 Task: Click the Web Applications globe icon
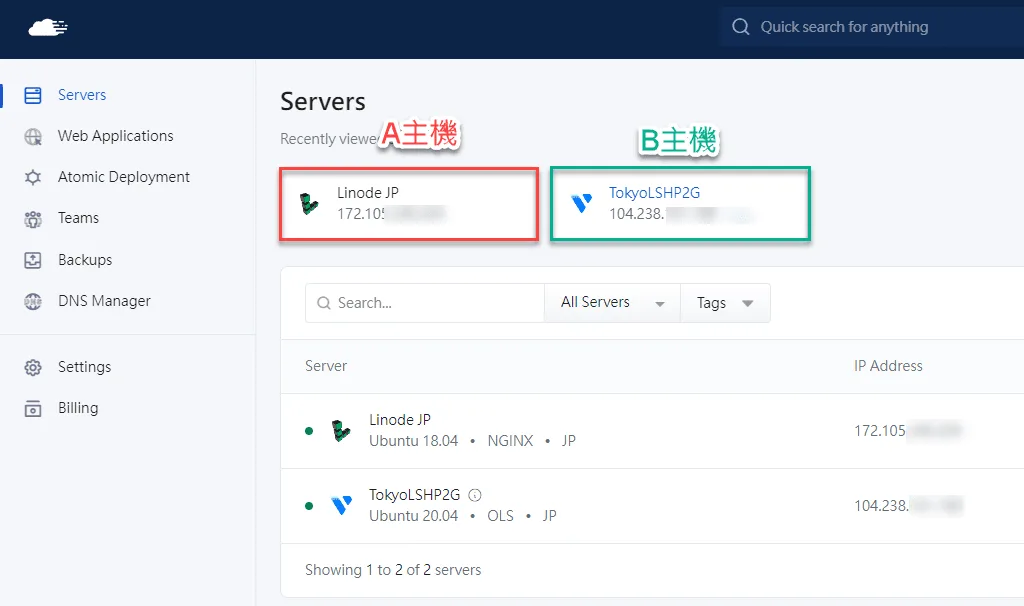point(33,136)
